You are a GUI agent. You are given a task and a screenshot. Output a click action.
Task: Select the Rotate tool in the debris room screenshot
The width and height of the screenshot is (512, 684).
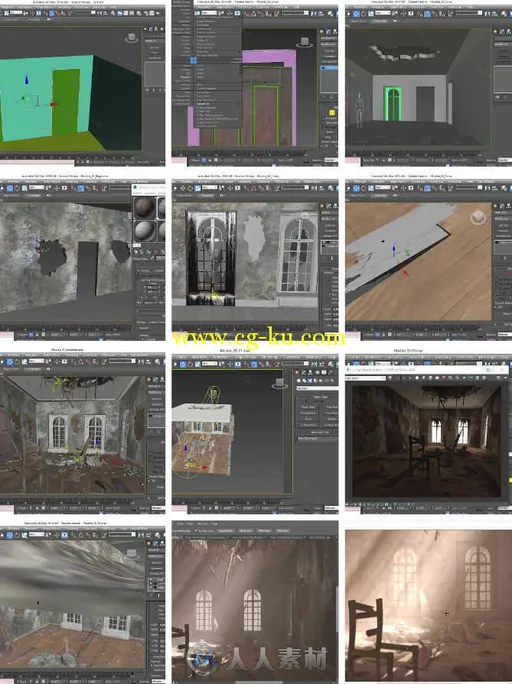pyautogui.click(x=17, y=361)
